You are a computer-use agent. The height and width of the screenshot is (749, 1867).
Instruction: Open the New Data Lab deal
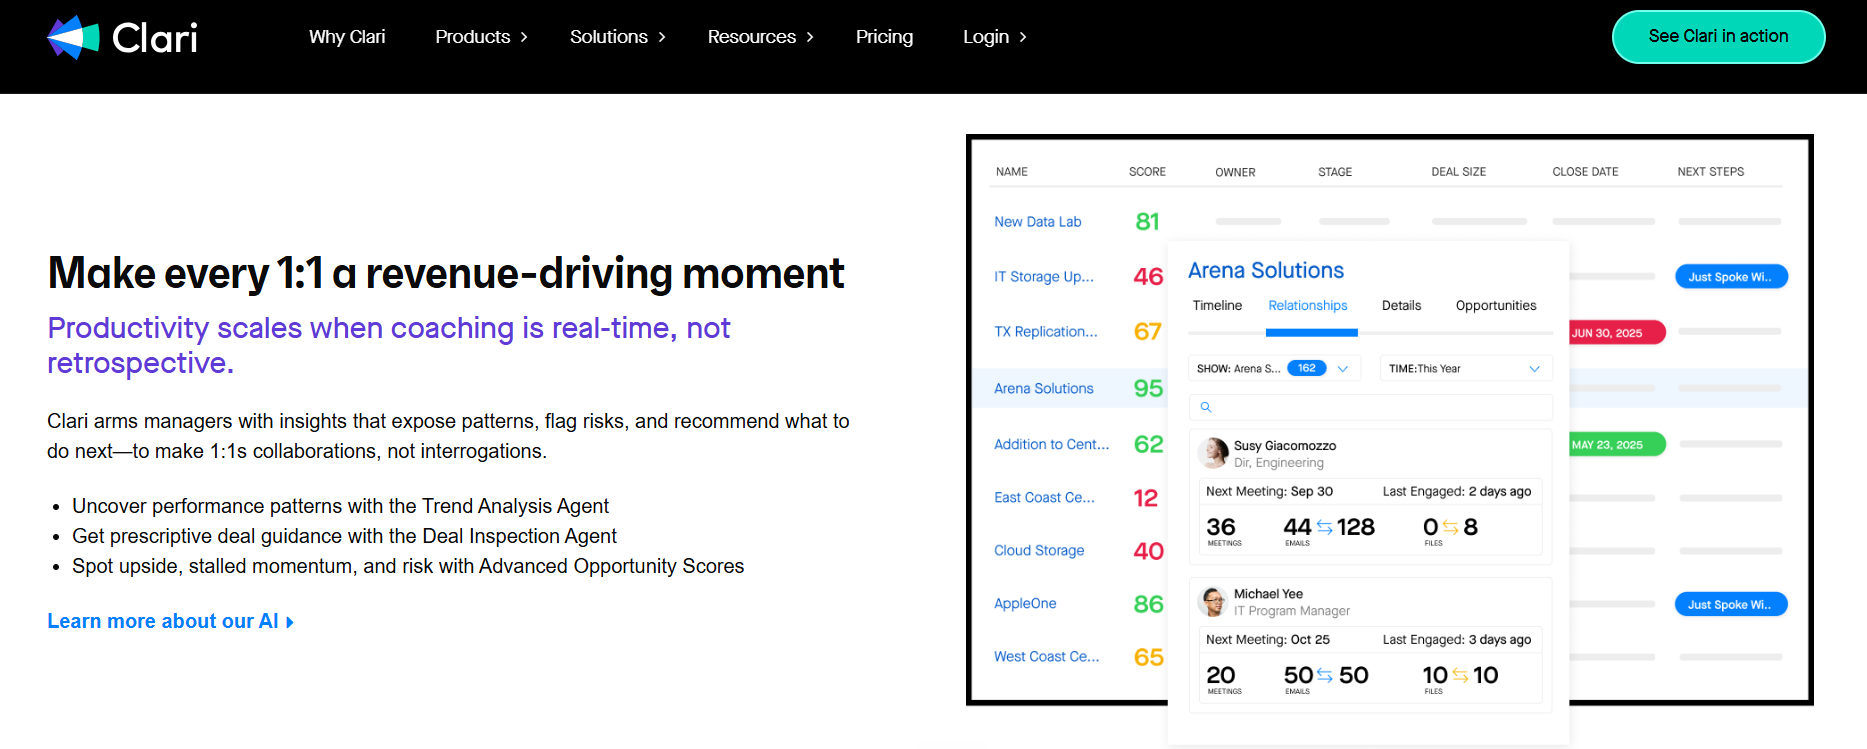[x=1037, y=222]
